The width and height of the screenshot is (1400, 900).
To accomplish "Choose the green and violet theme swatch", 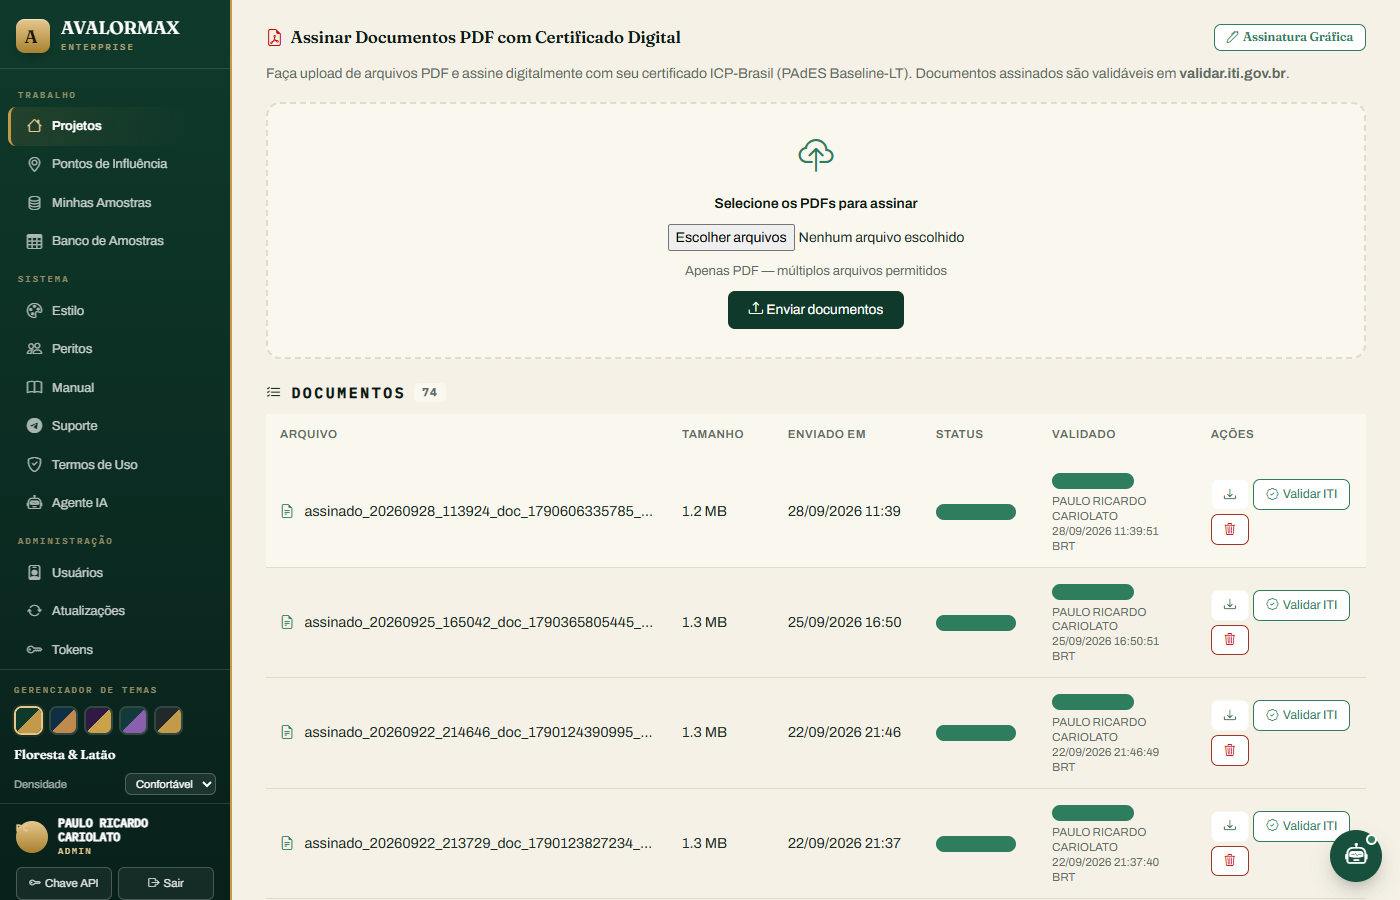I will tap(133, 720).
